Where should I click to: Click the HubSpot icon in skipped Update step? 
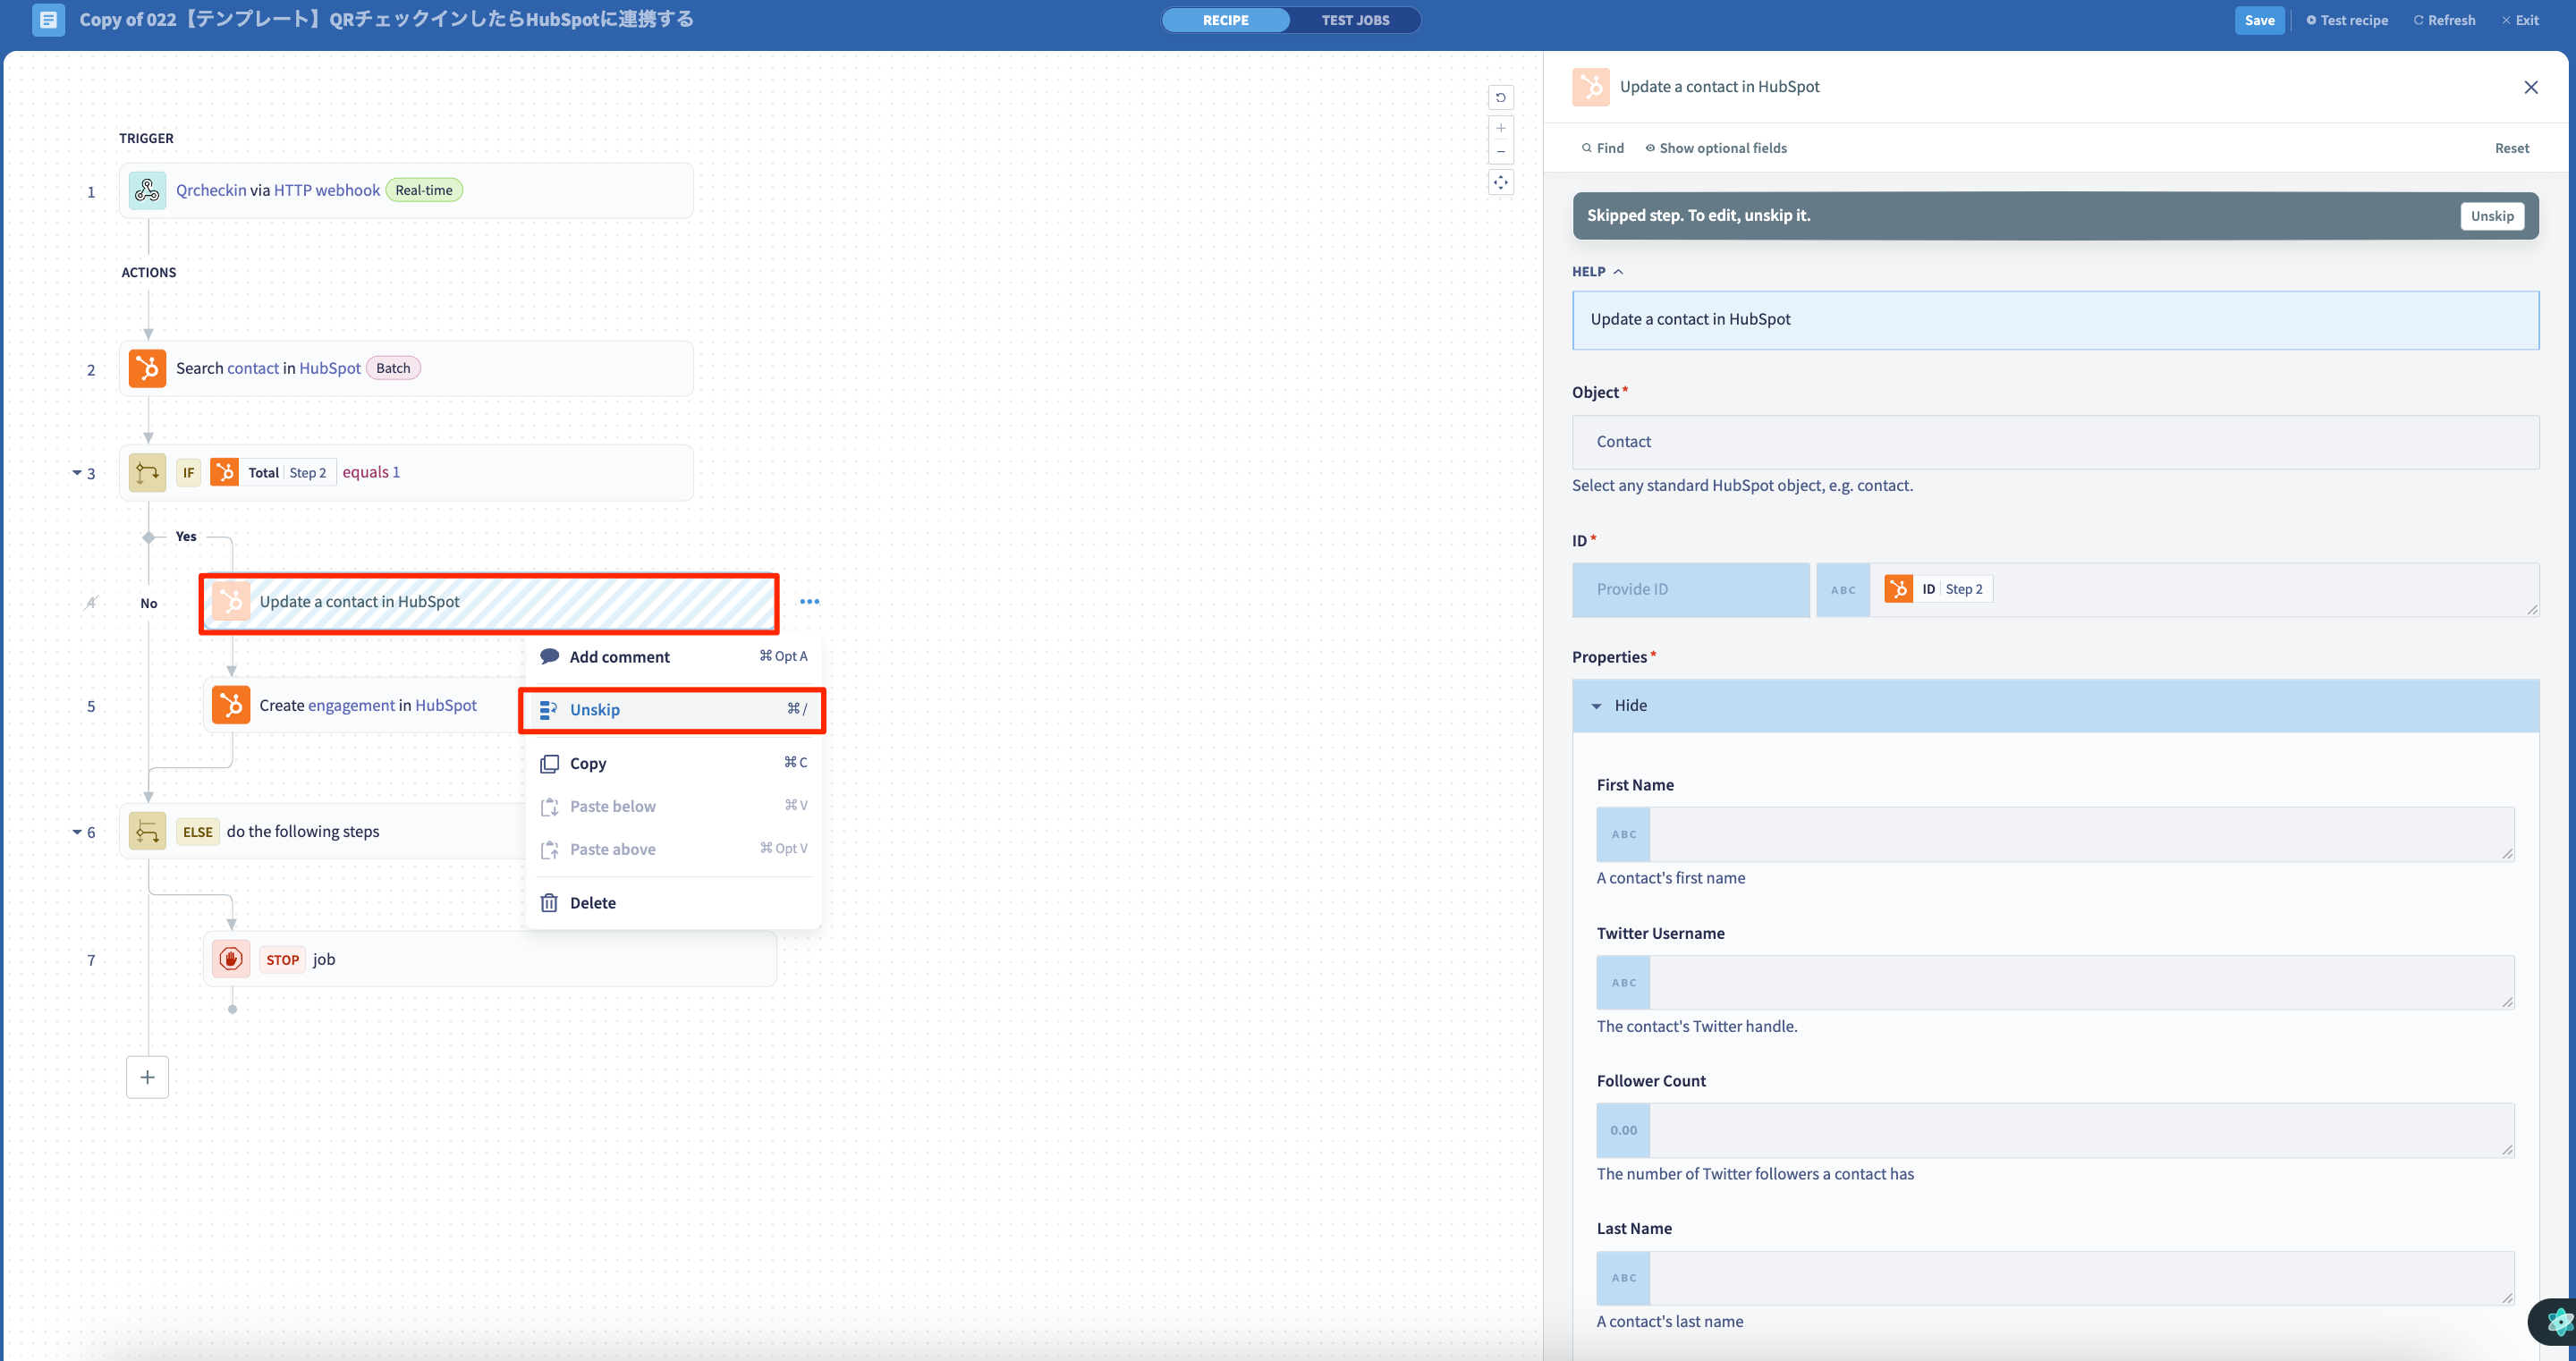[x=231, y=601]
